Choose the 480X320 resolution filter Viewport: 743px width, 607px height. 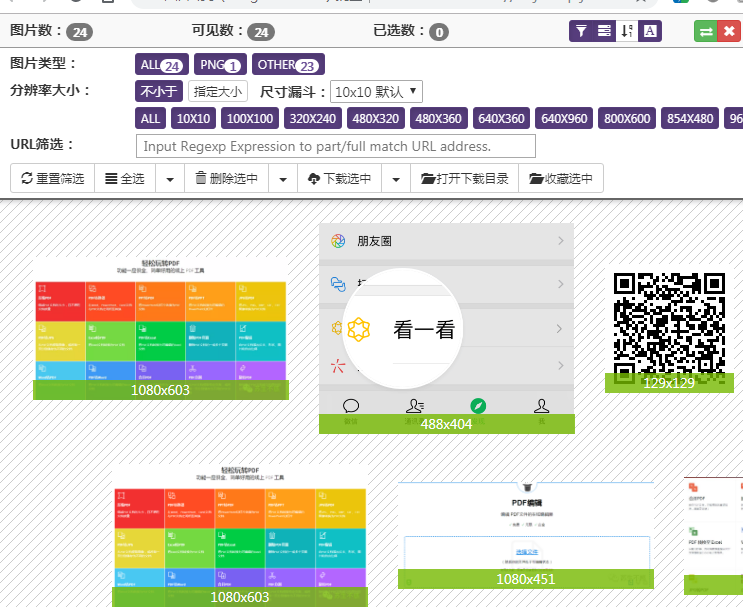click(x=376, y=118)
